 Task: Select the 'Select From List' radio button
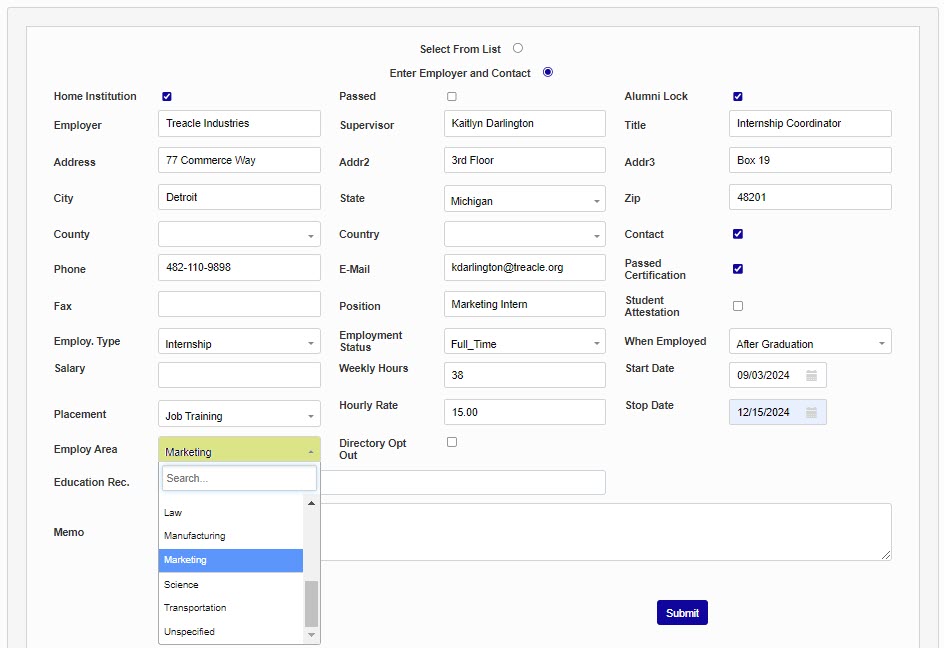[518, 48]
